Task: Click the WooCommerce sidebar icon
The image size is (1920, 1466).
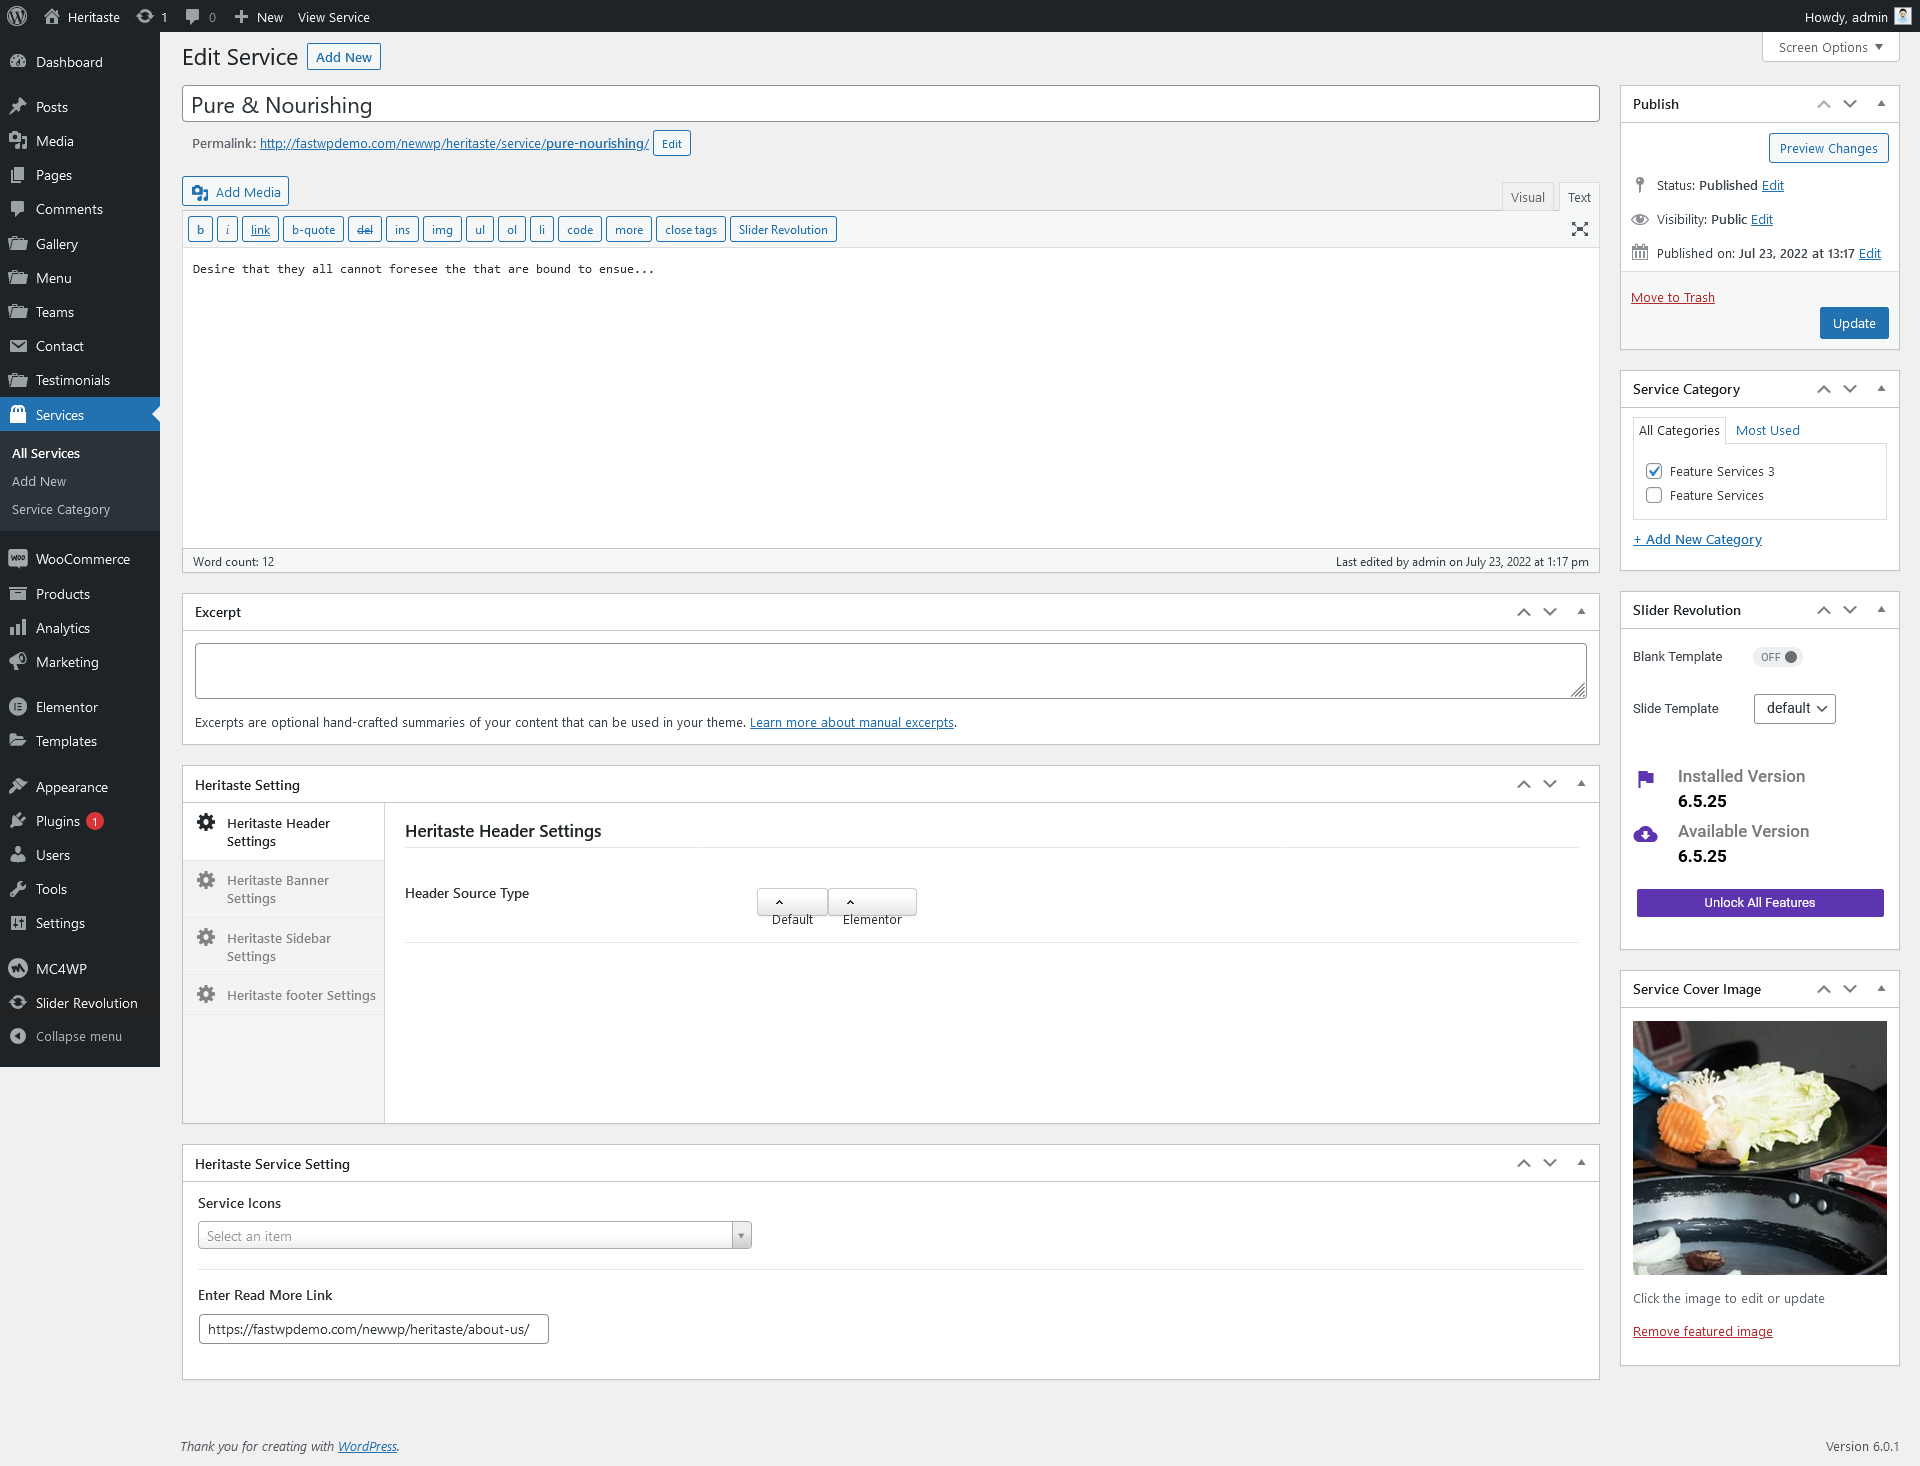Action: pyautogui.click(x=18, y=559)
